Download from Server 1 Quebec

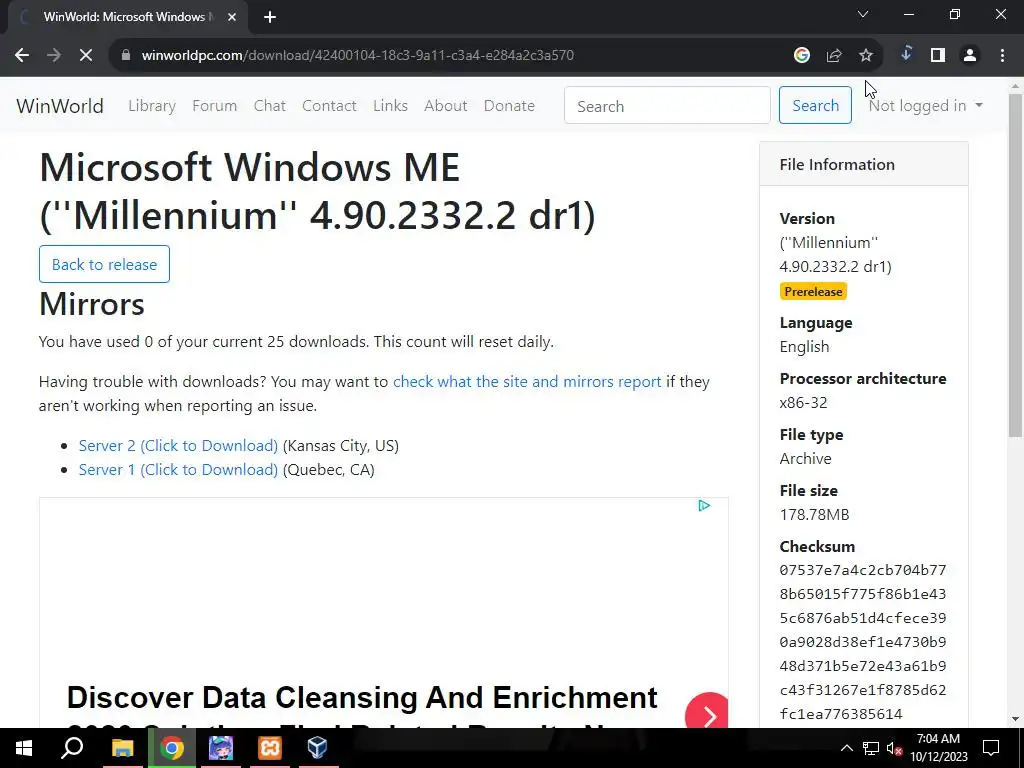coord(178,470)
